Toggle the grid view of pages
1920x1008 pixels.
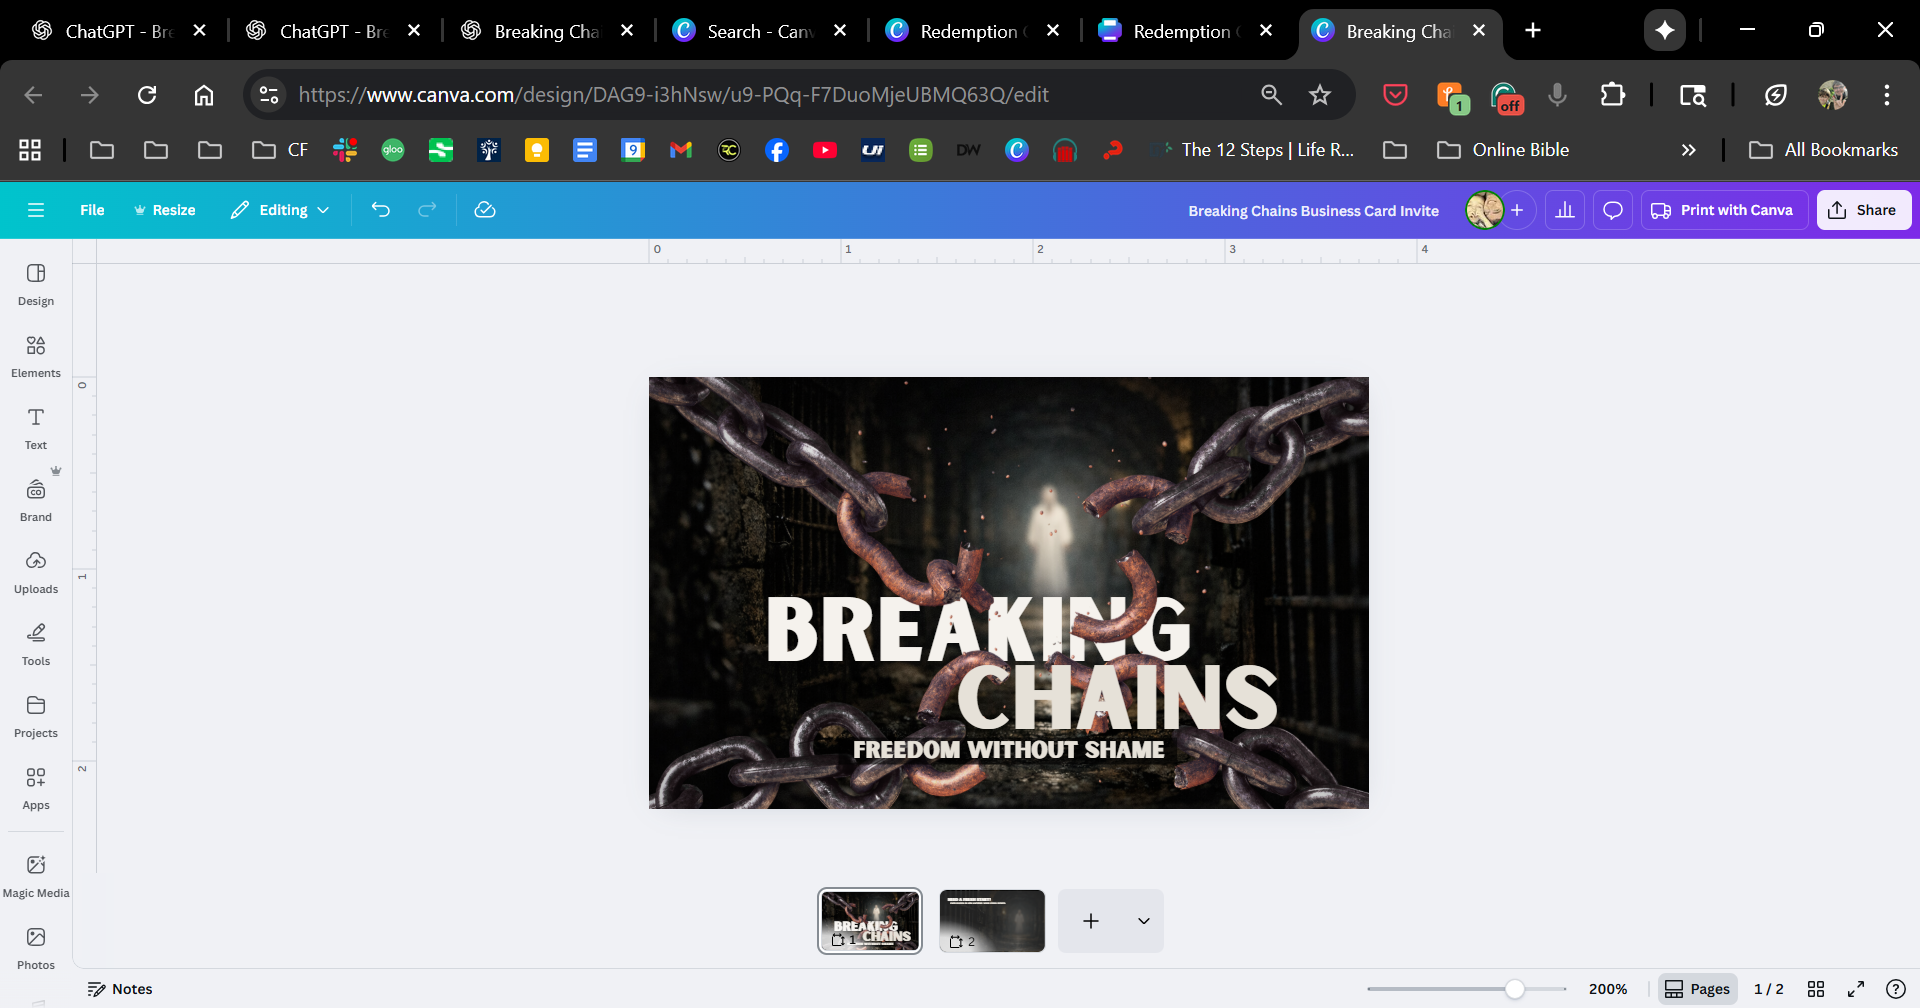pyautogui.click(x=1816, y=989)
